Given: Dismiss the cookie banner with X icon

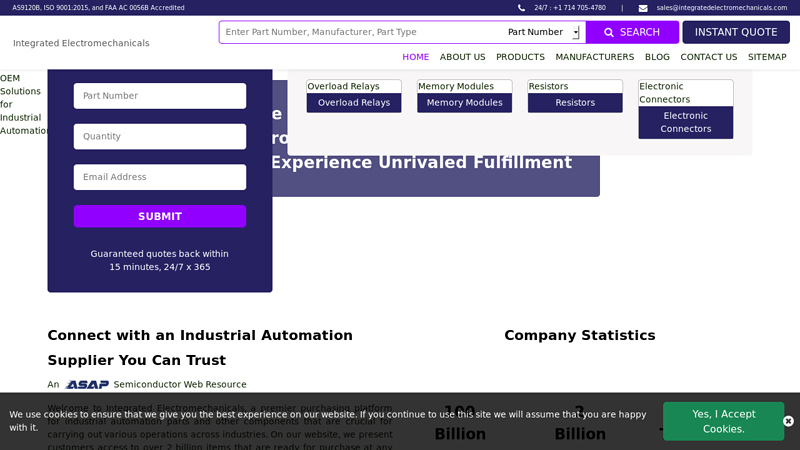Looking at the screenshot, I should point(788,421).
